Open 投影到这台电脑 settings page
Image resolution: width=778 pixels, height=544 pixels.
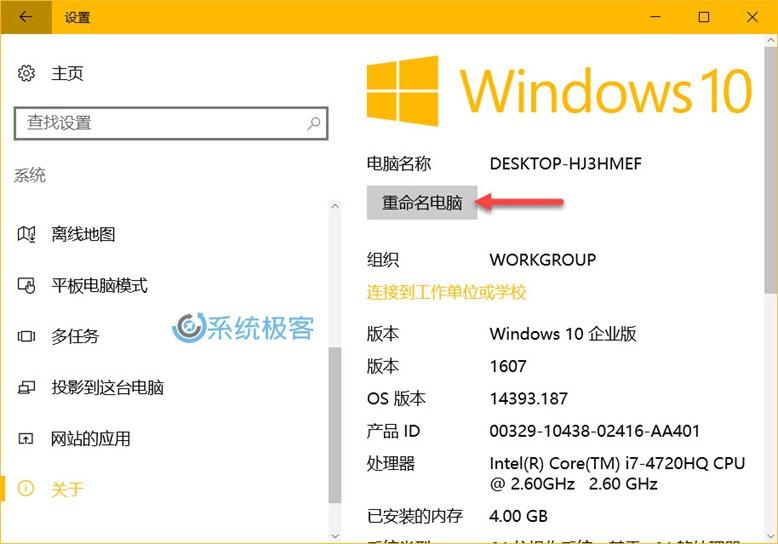[108, 387]
